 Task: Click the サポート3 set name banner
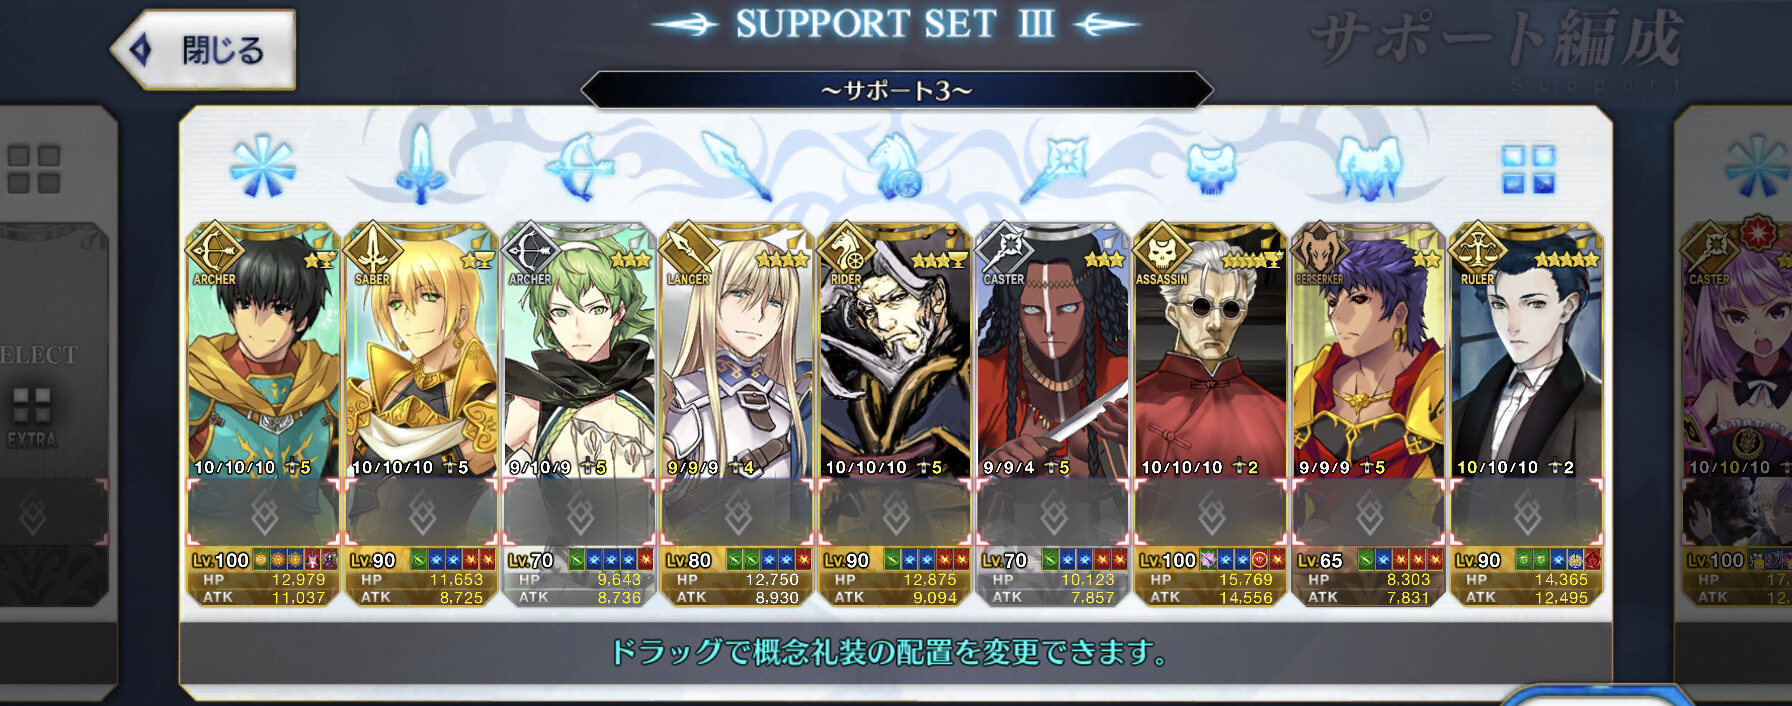point(896,90)
